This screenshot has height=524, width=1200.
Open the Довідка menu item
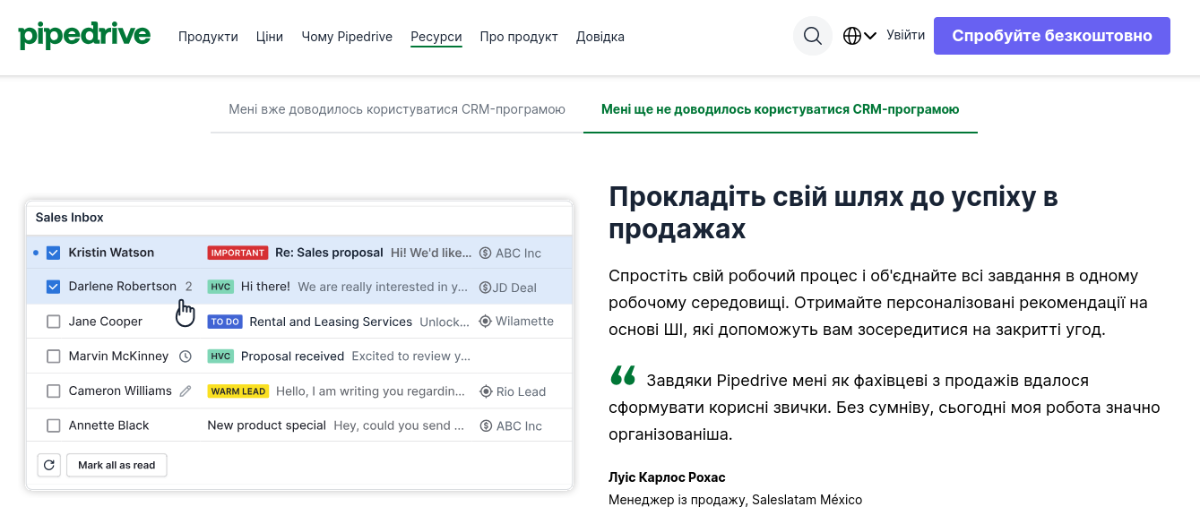[x=600, y=36]
